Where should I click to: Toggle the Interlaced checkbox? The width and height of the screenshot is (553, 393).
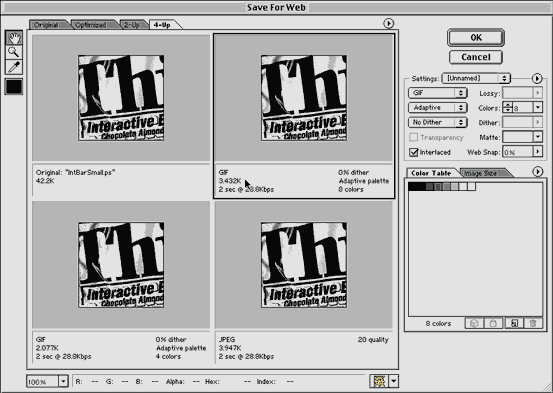pyautogui.click(x=413, y=152)
